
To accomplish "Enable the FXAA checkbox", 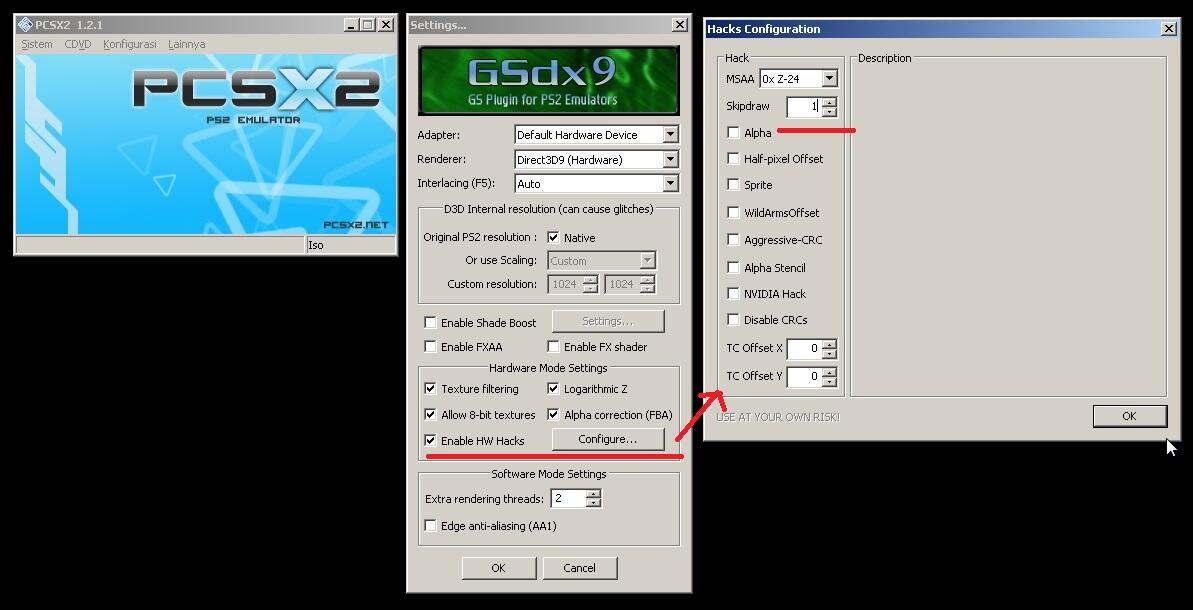I will click(x=431, y=347).
